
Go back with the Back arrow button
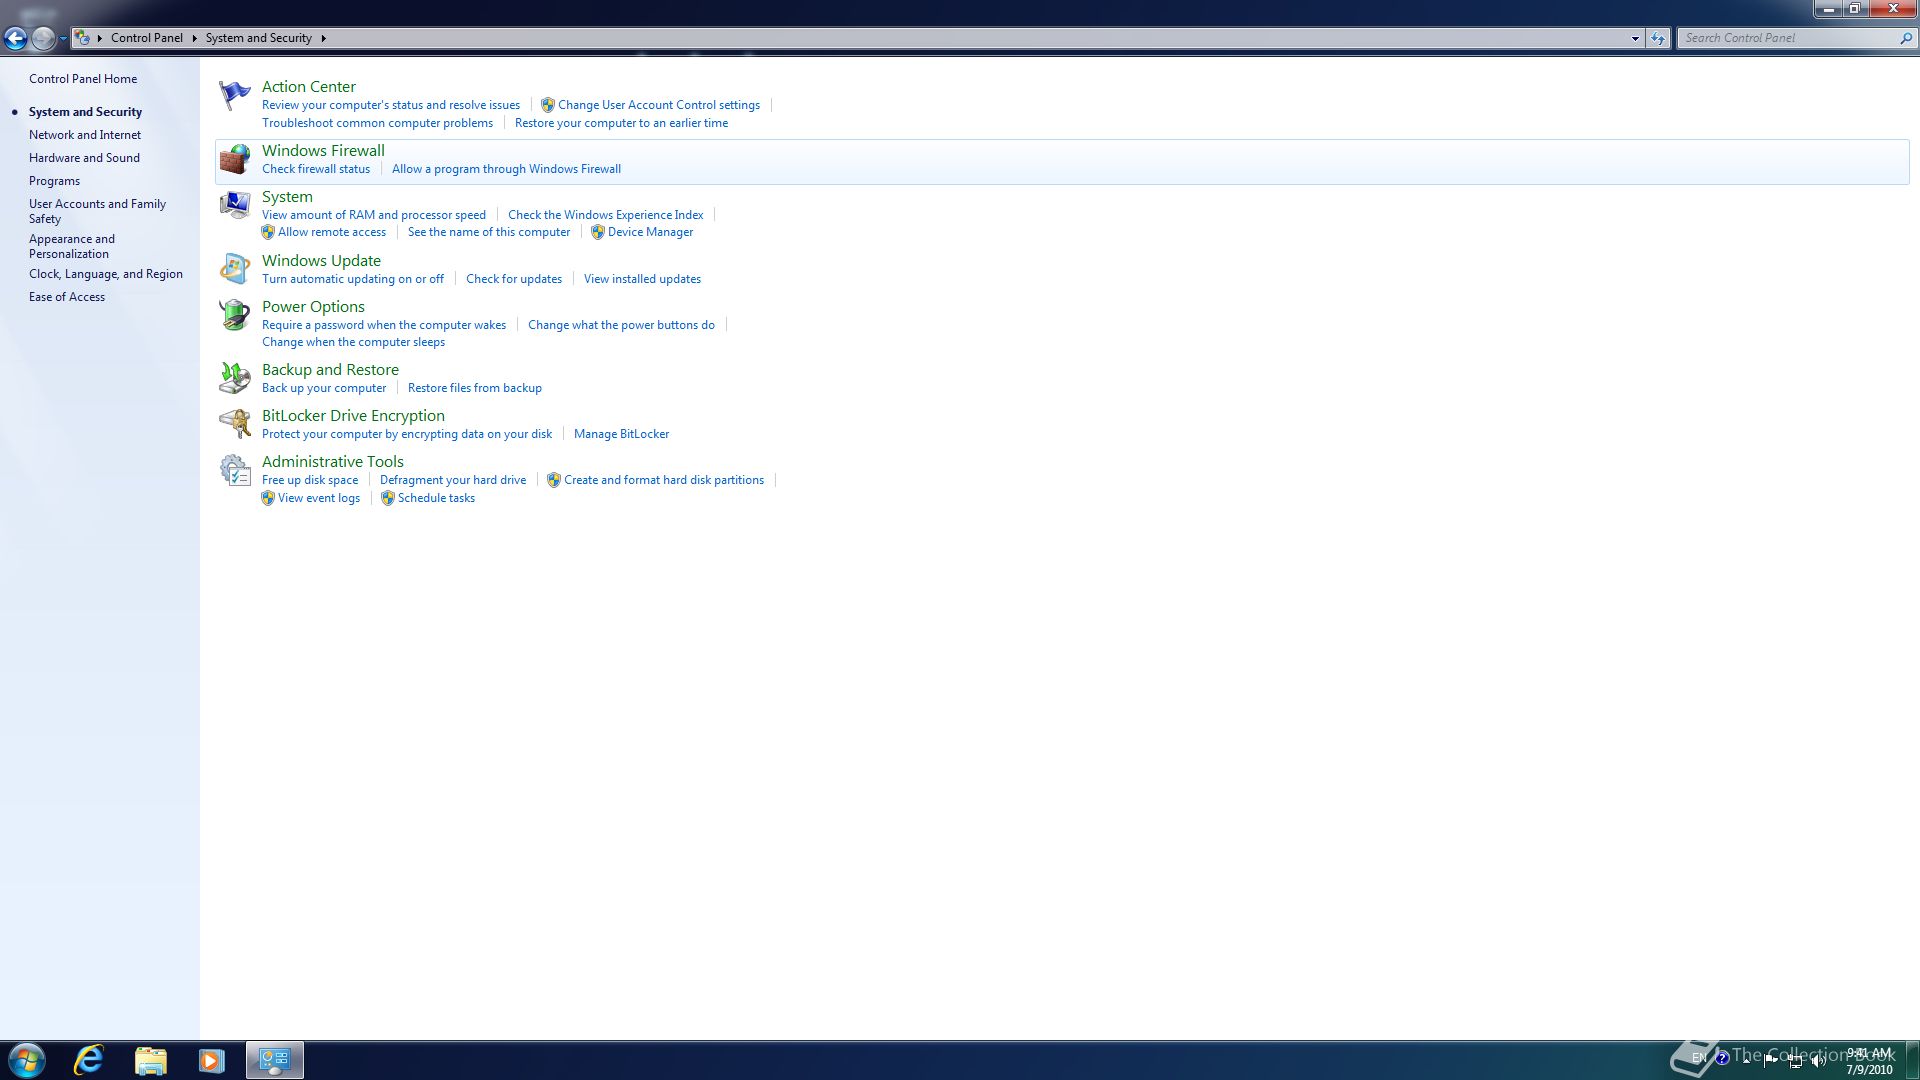(x=15, y=38)
